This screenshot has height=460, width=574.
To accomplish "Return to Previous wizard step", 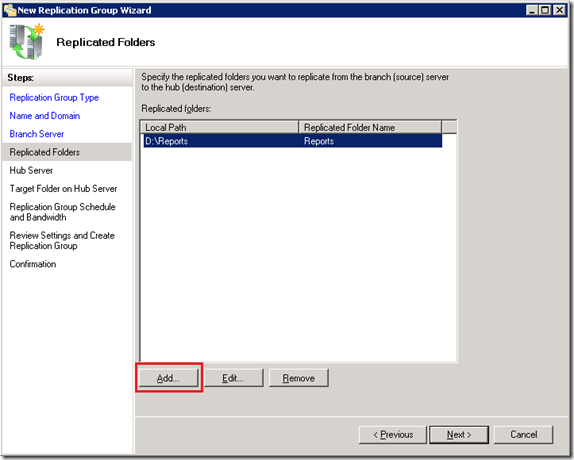I will pos(393,434).
